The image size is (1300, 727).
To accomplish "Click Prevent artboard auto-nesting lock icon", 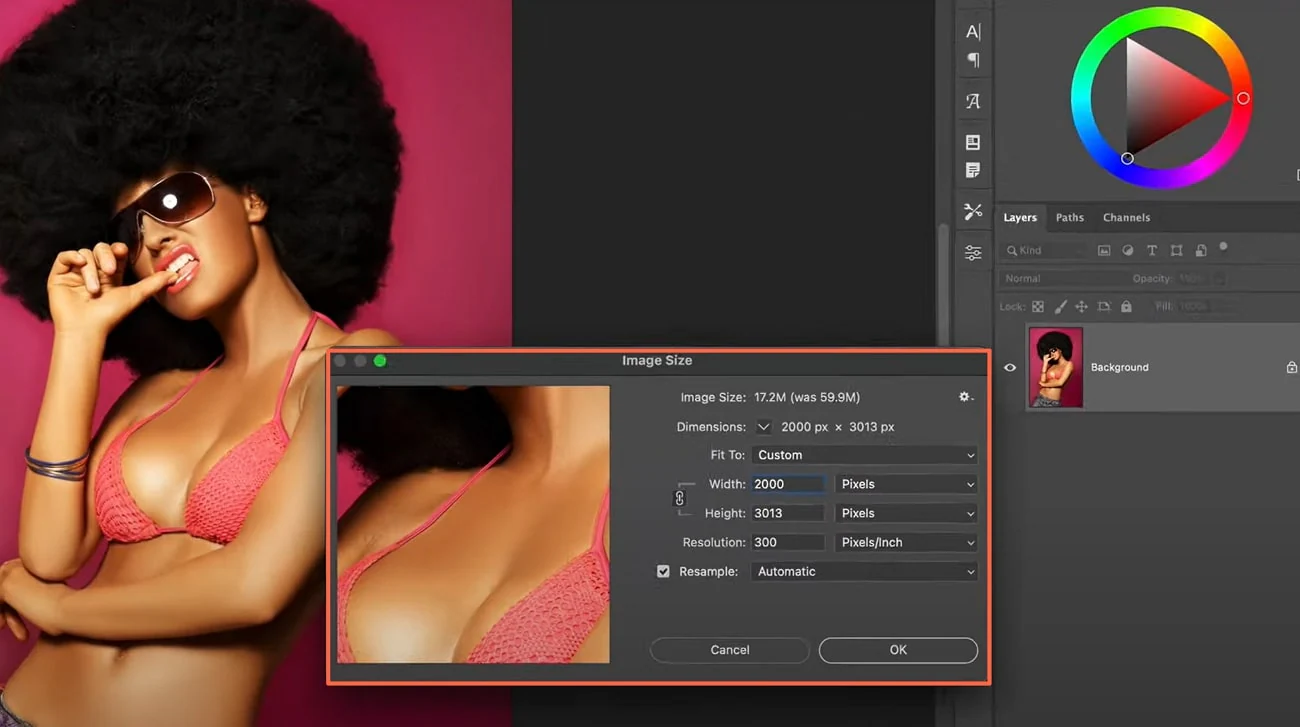I will tap(1104, 307).
